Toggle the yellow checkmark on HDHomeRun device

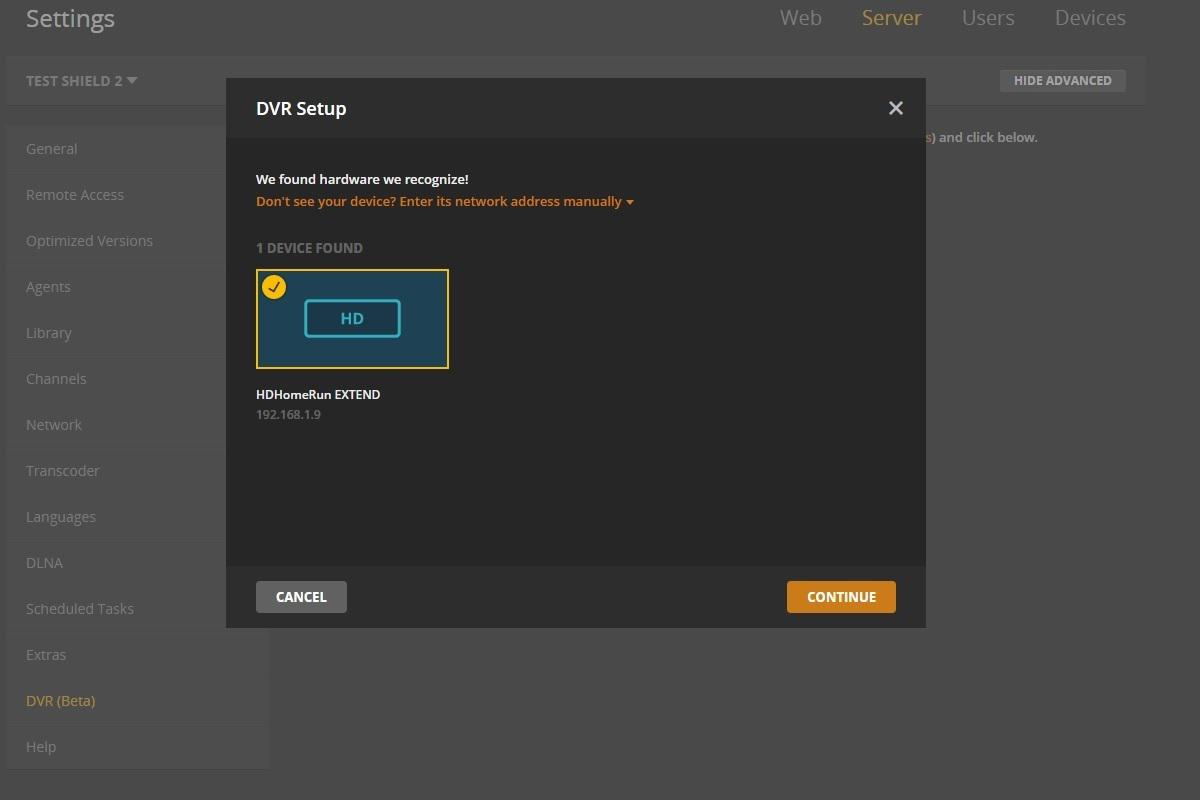click(x=274, y=287)
